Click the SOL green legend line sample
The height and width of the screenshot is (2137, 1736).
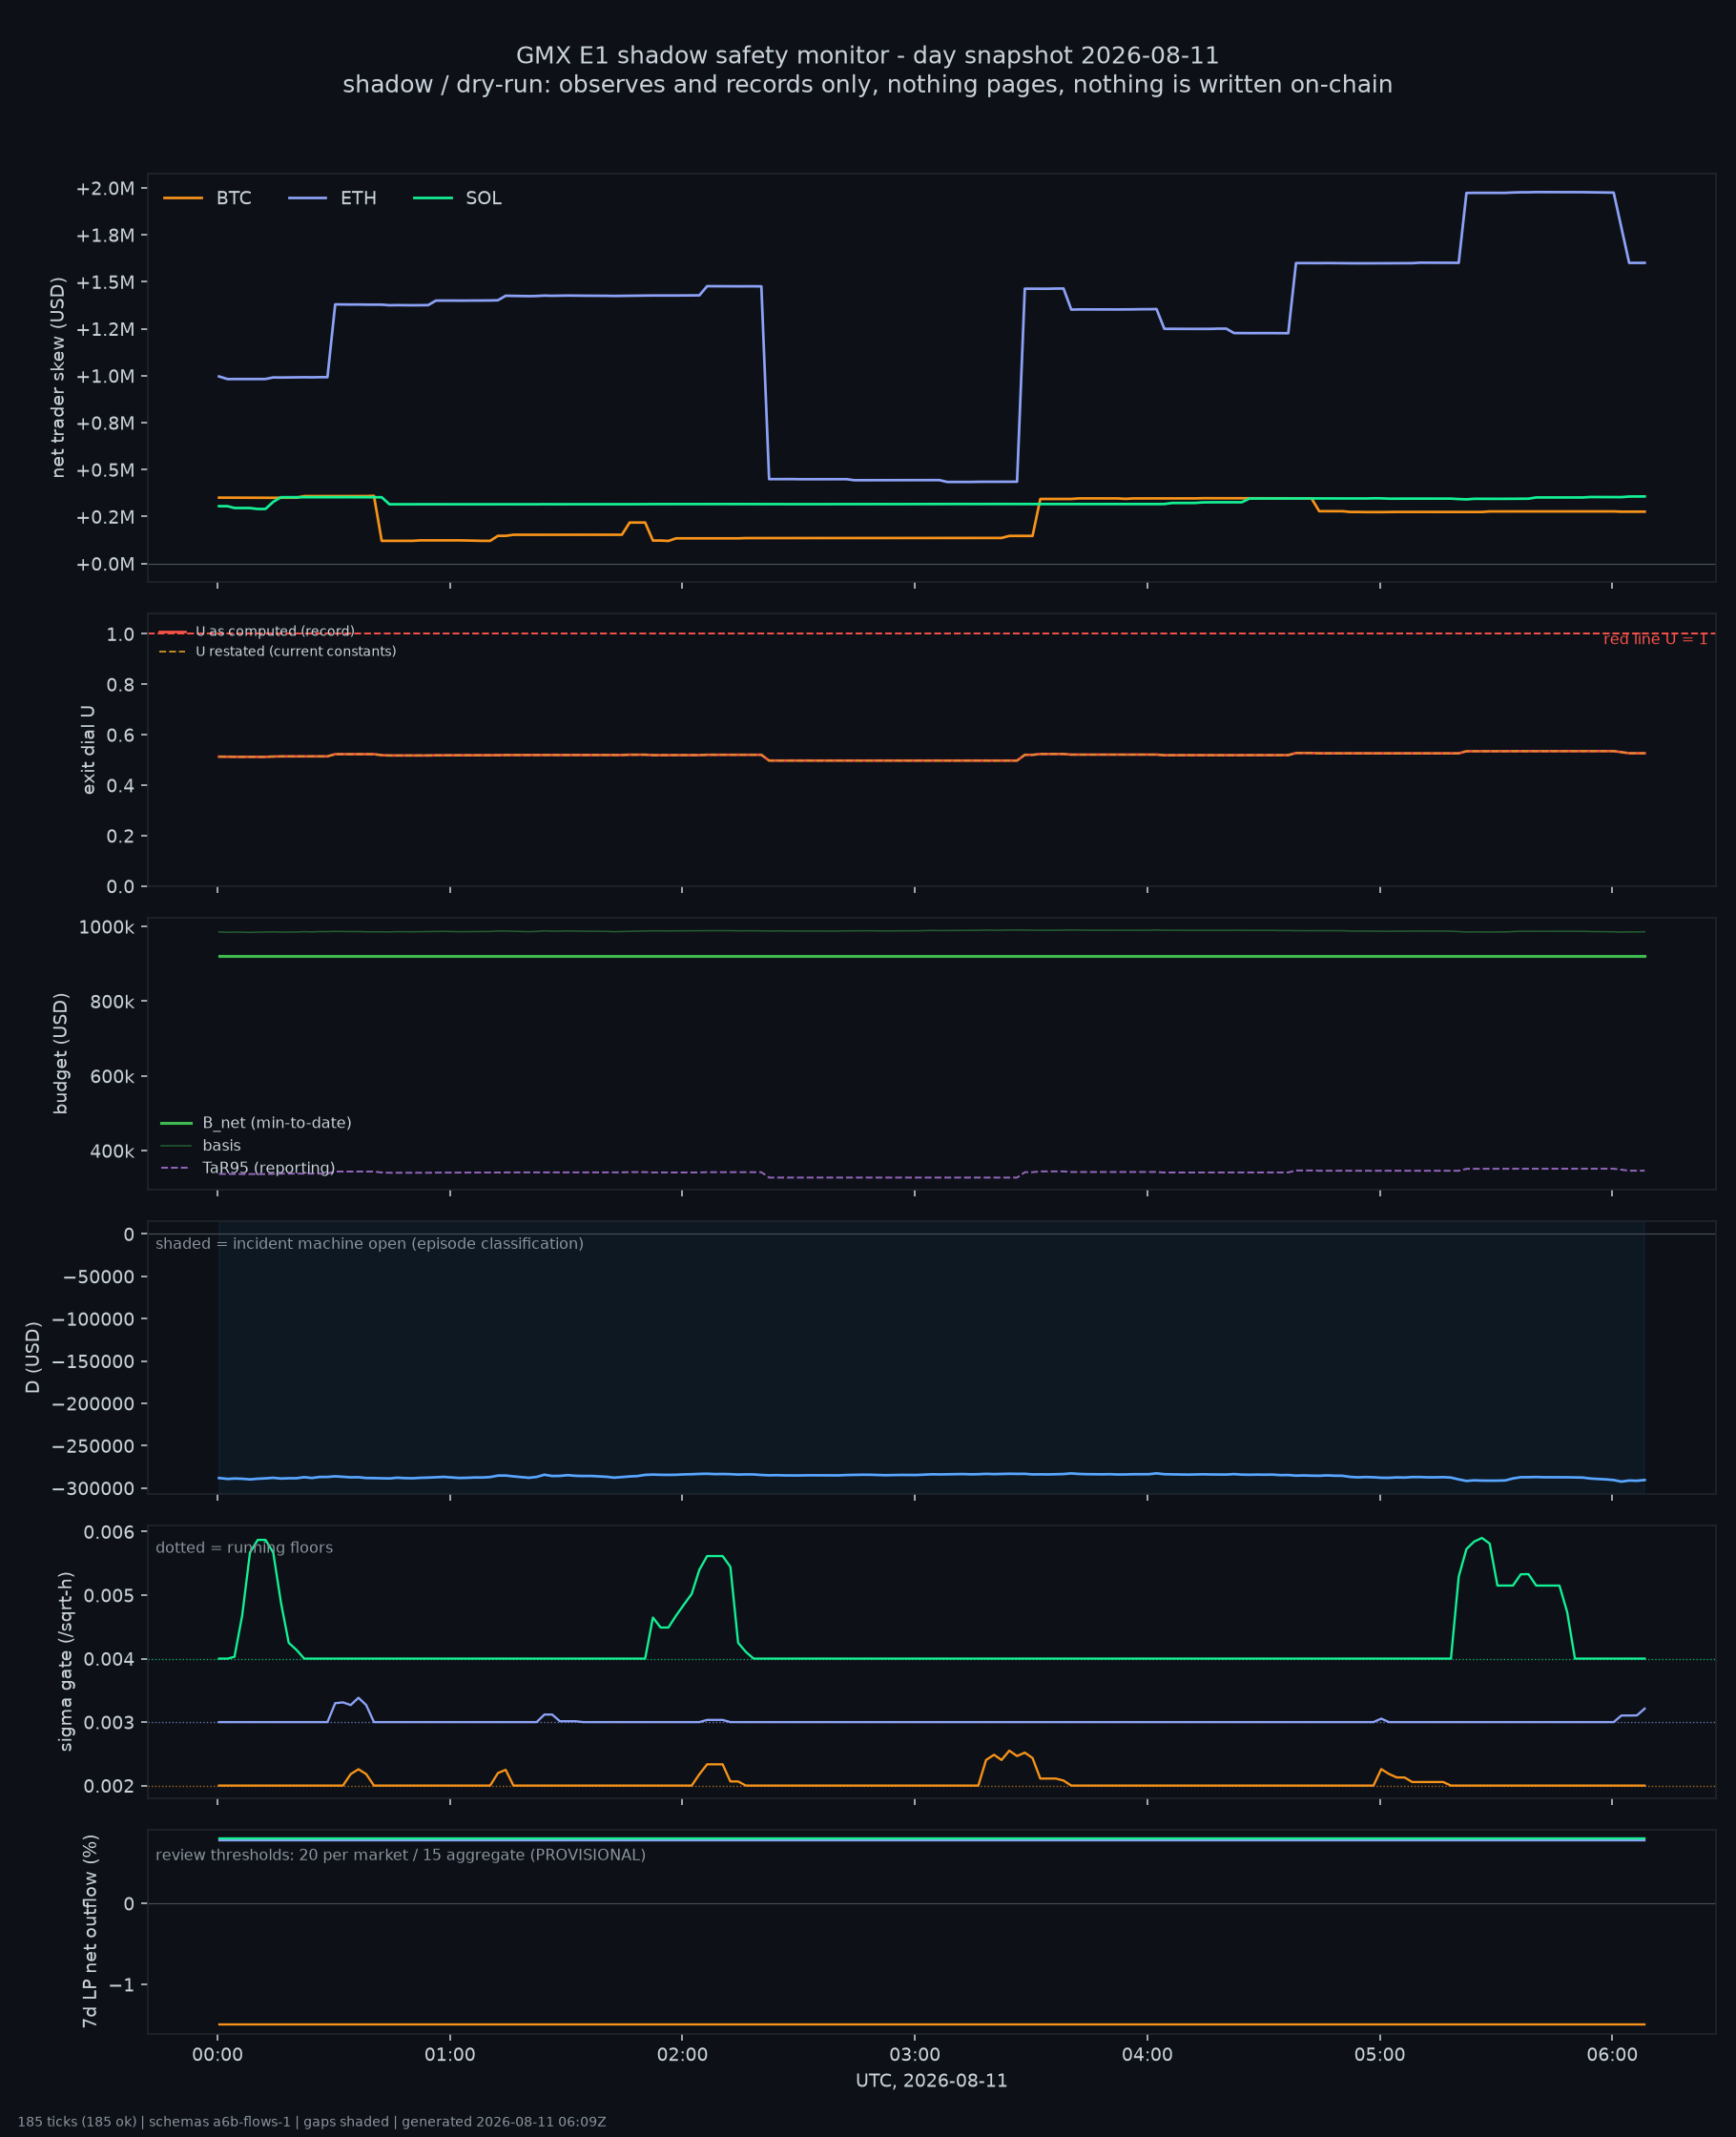[433, 198]
